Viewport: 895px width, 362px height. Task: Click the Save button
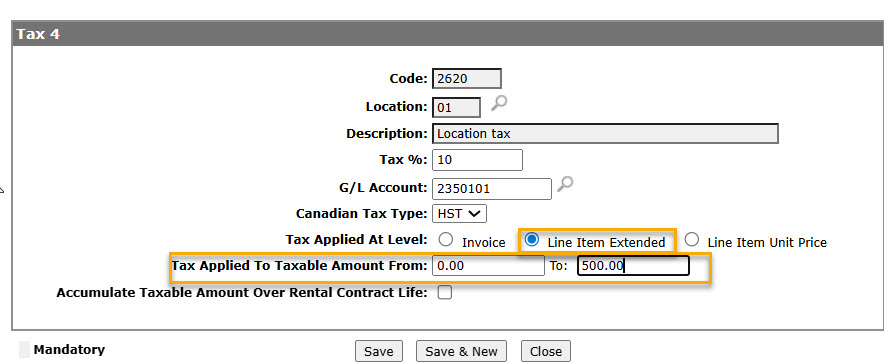[x=378, y=351]
